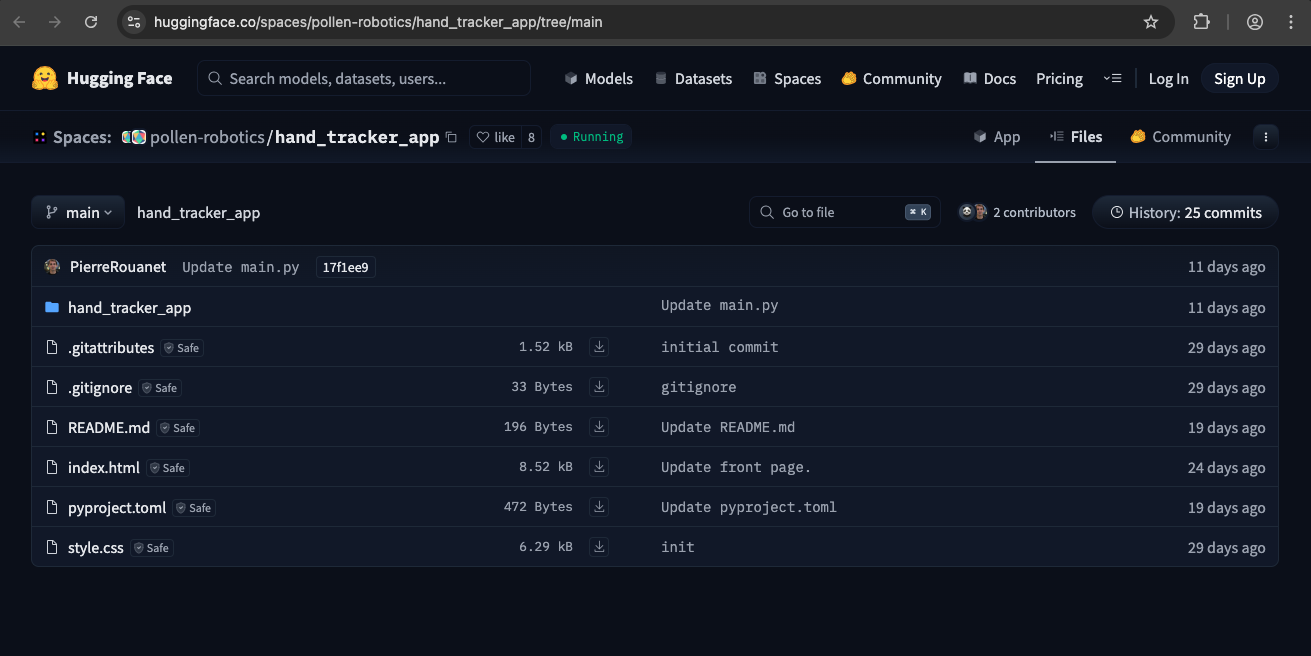Open the Chrome profile avatar icon
This screenshot has width=1311, height=656.
[1255, 22]
